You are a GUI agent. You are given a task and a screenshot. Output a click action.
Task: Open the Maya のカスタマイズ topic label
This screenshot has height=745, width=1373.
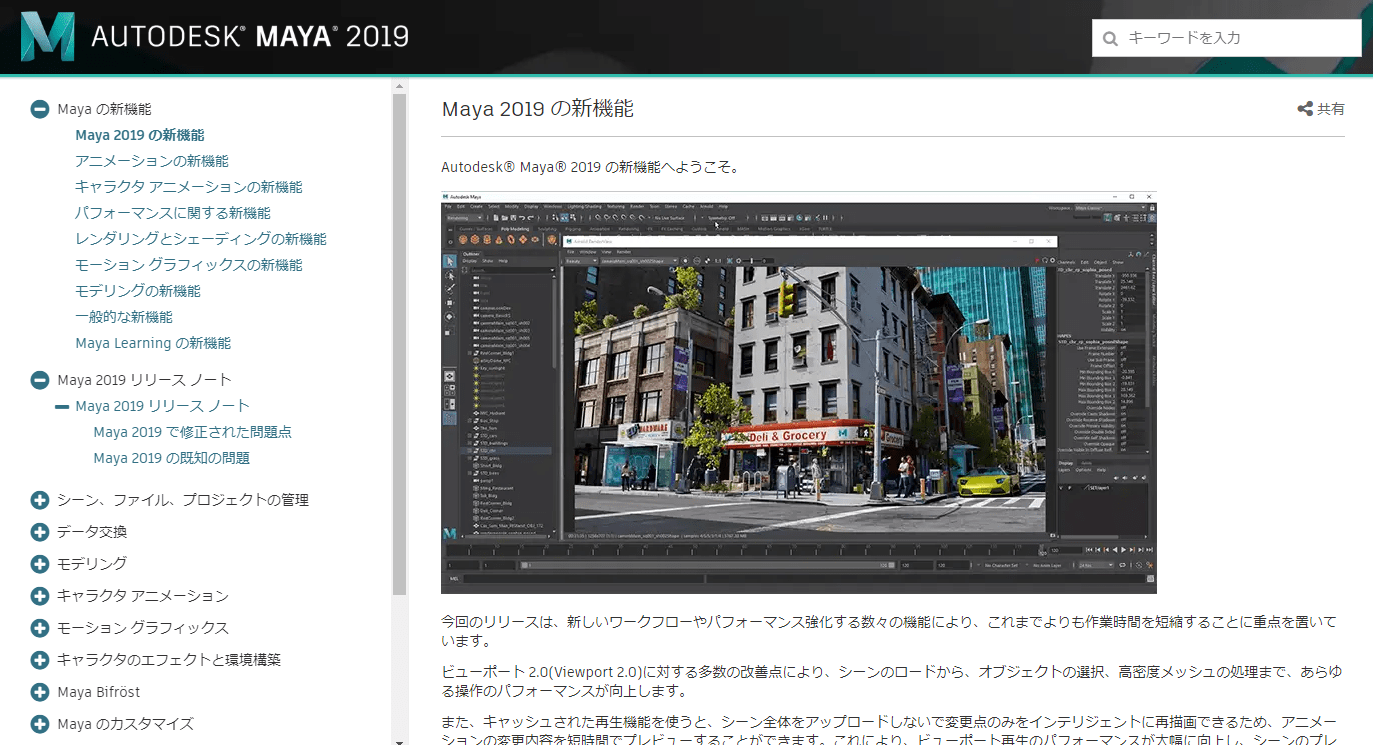(x=125, y=724)
